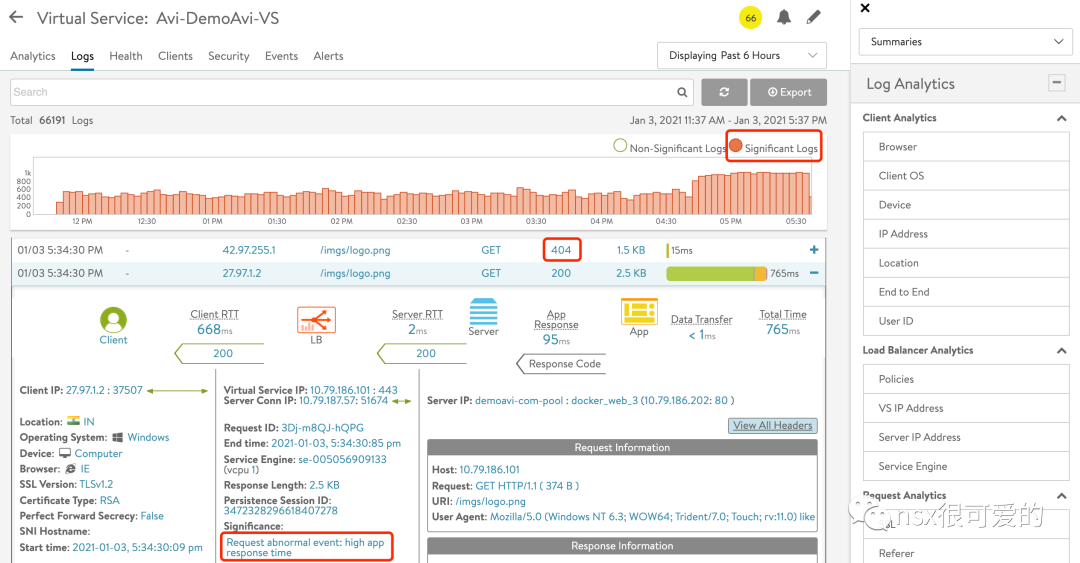Open the Alerts tab
This screenshot has height=563, width=1080.
(328, 56)
